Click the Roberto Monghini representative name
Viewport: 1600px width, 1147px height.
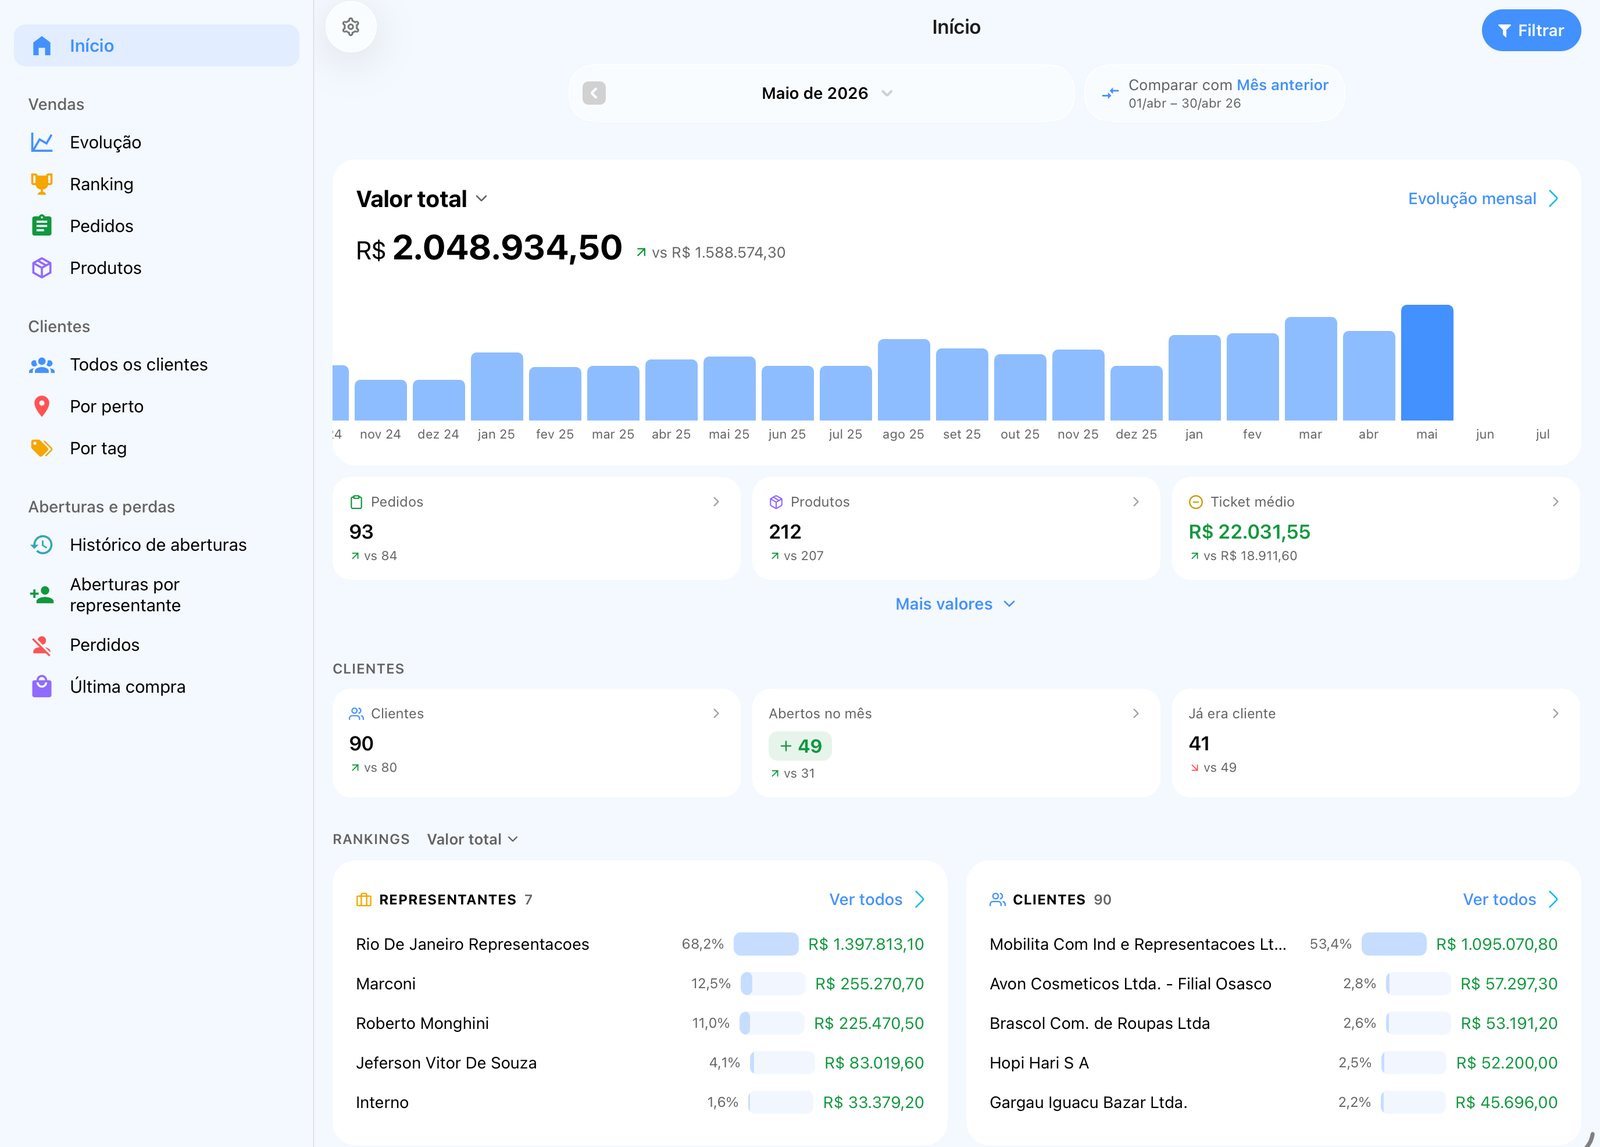coord(422,1023)
